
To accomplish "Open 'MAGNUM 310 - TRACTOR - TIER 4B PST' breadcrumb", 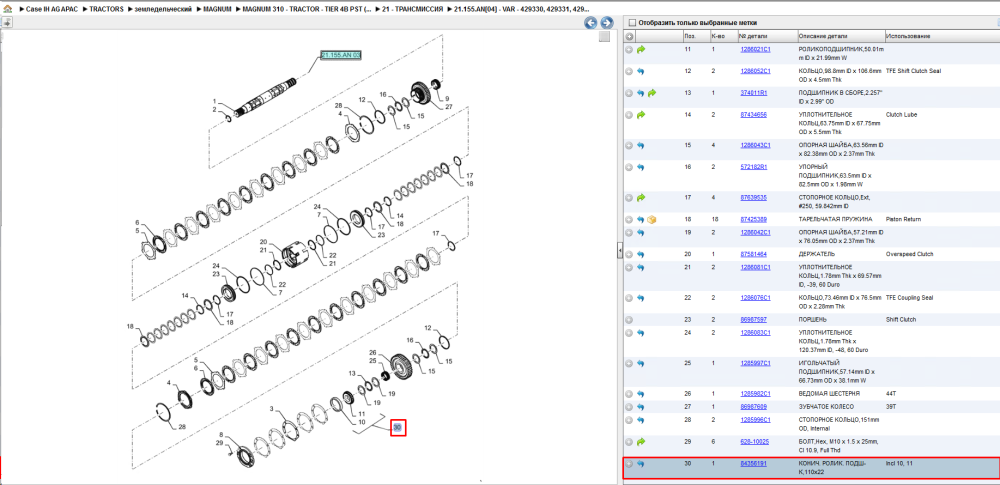I will tap(306, 10).
